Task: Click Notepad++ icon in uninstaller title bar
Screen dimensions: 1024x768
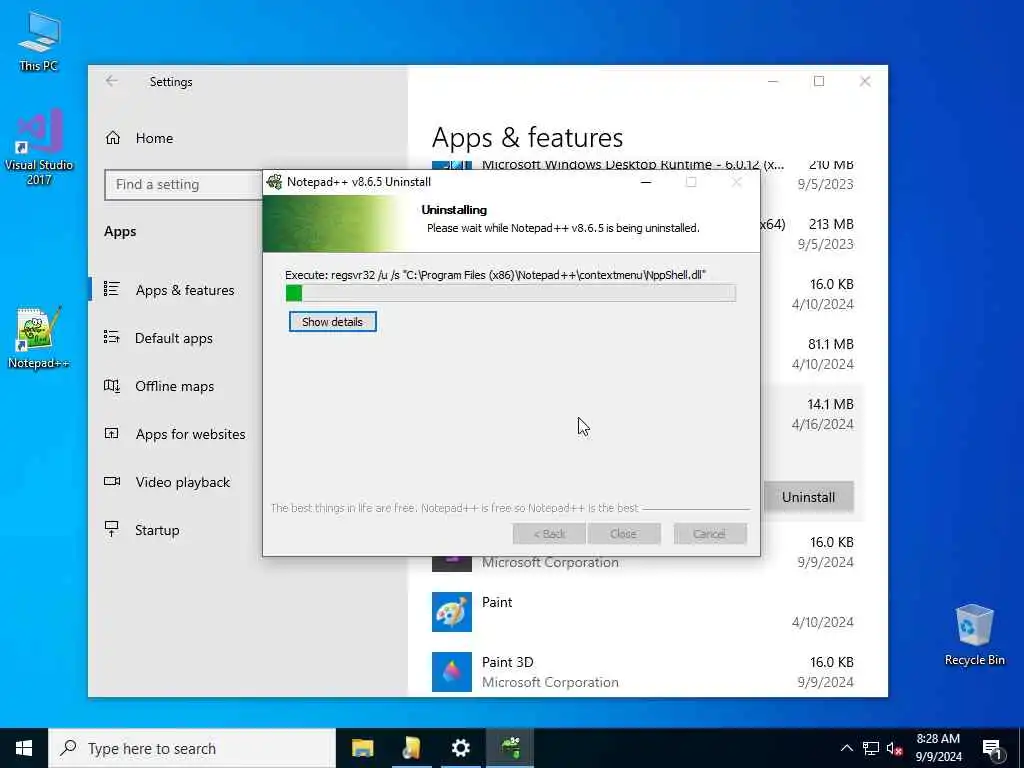Action: (x=274, y=182)
